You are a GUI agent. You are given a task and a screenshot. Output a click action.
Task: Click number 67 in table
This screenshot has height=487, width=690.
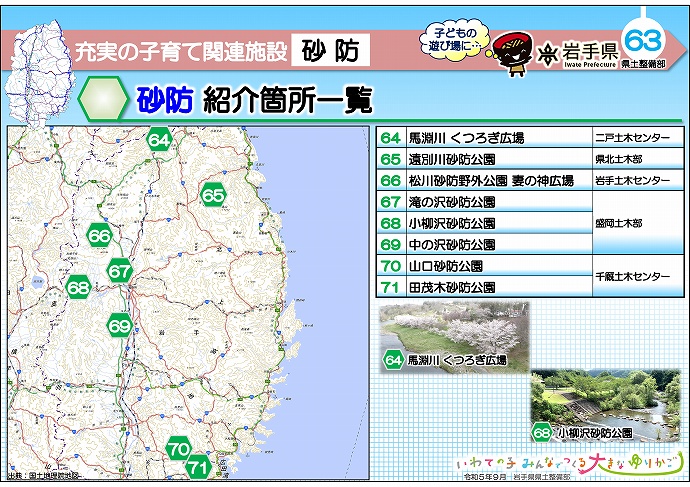390,202
